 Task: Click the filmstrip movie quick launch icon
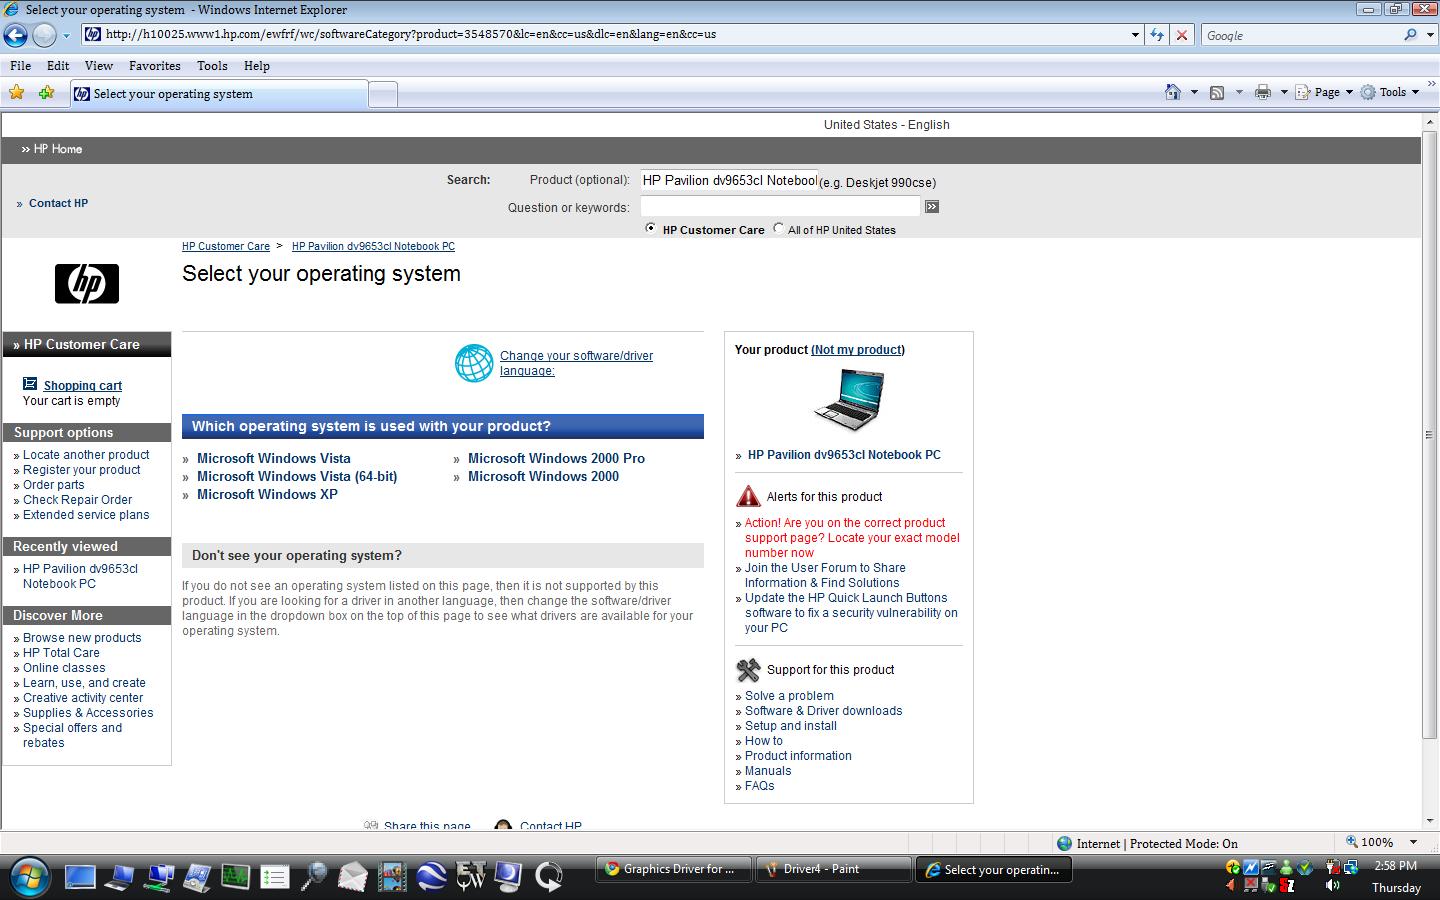[392, 877]
